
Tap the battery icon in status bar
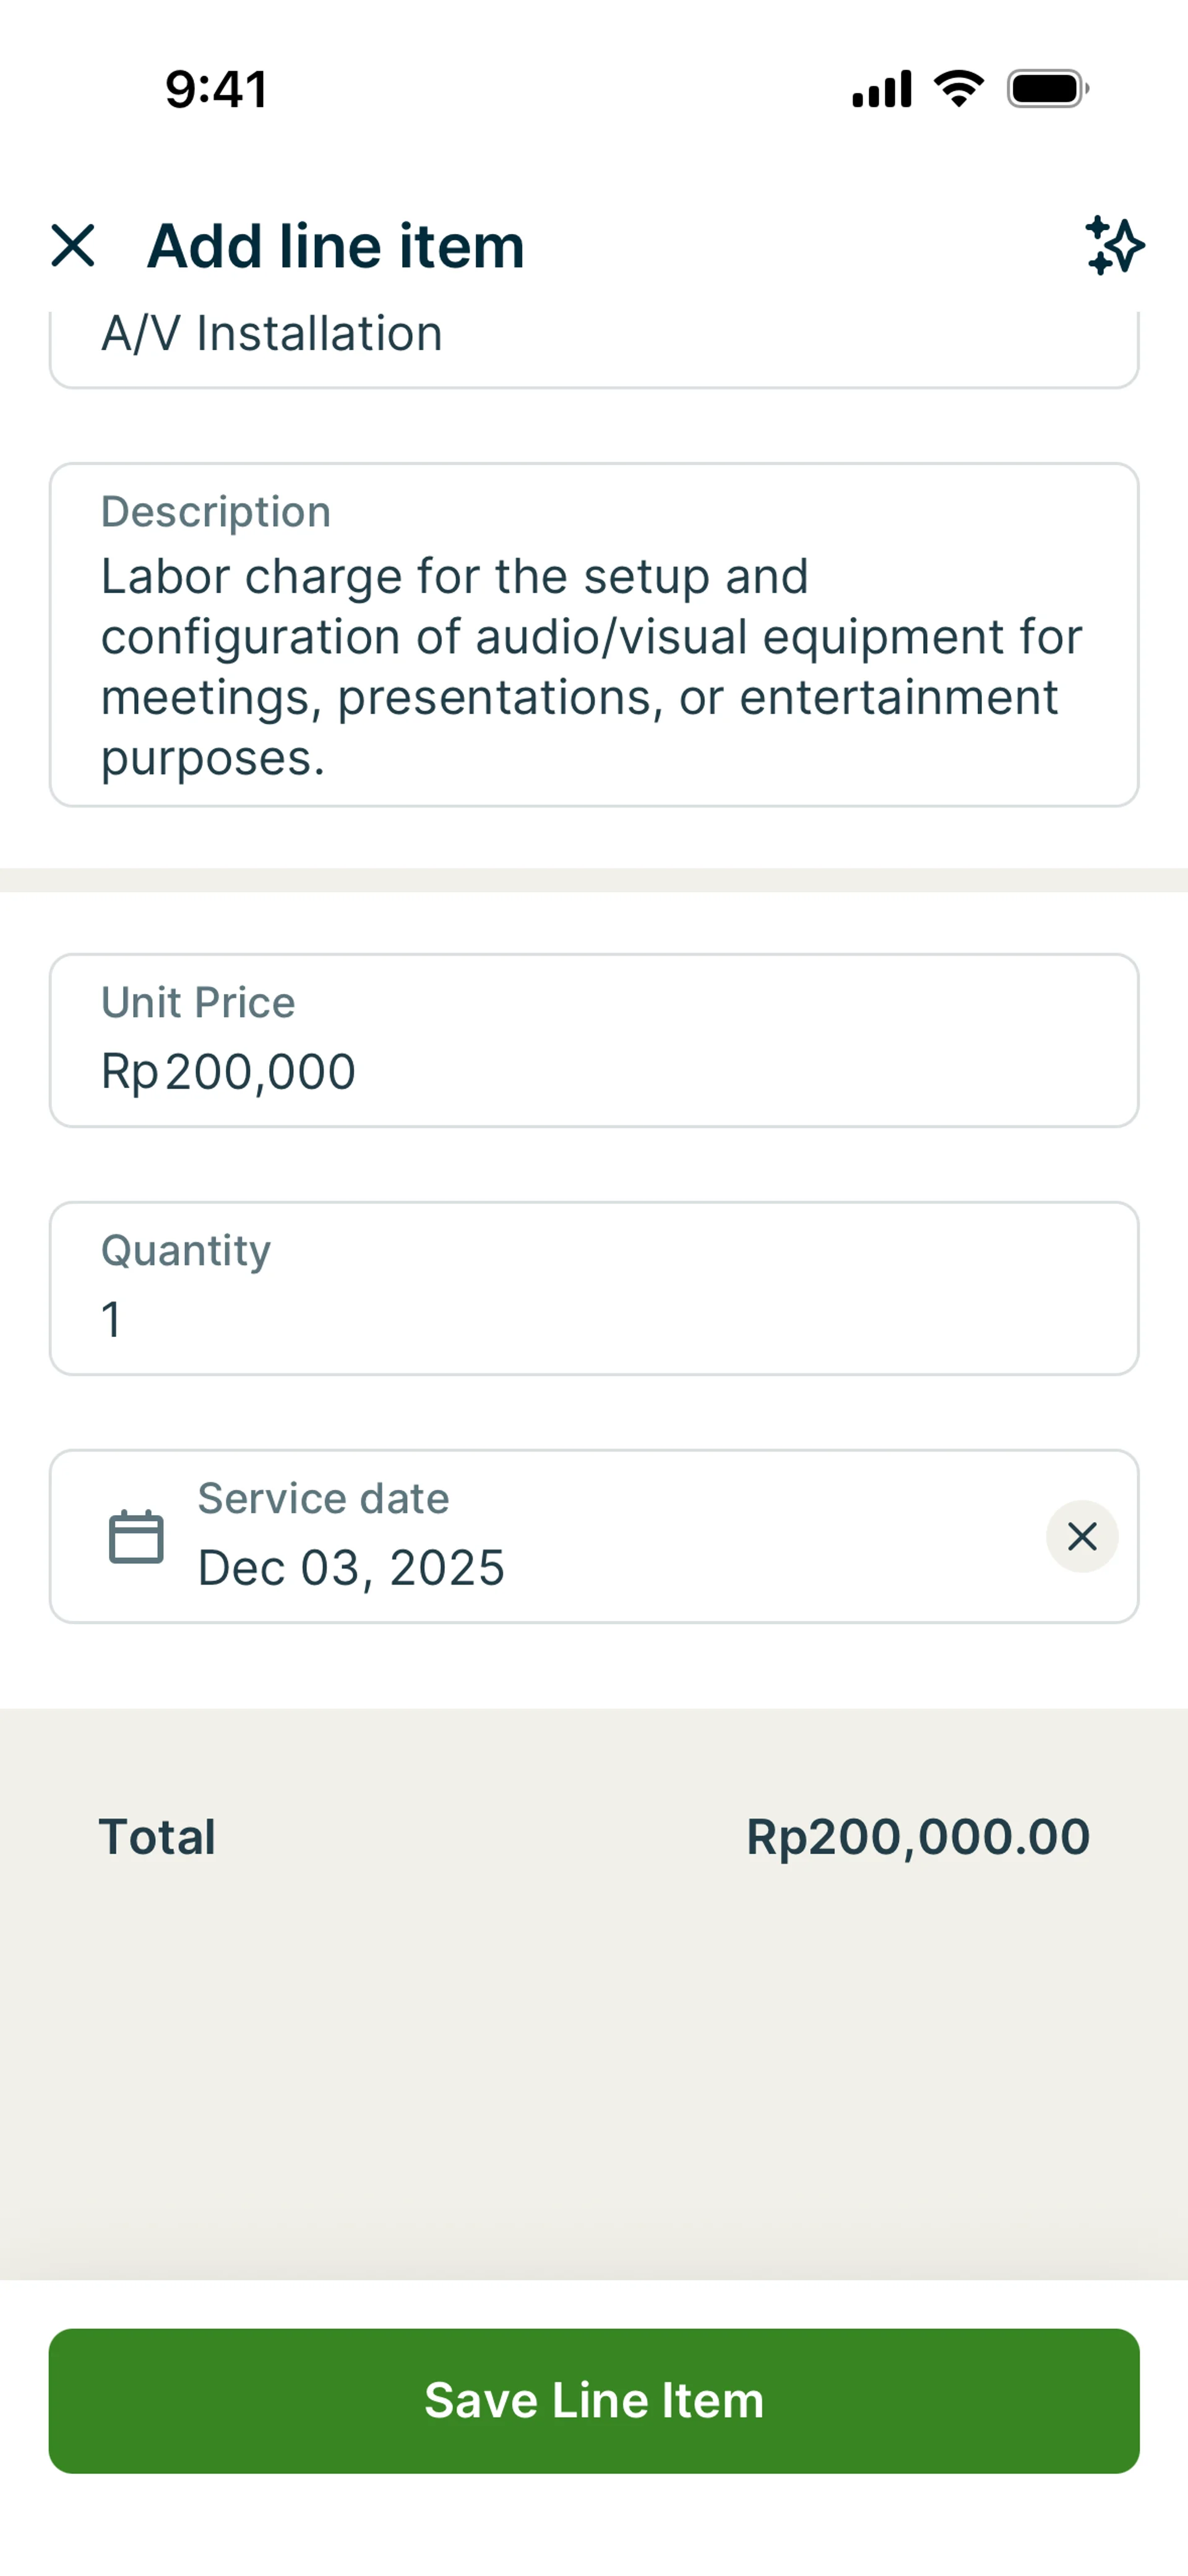point(1047,89)
